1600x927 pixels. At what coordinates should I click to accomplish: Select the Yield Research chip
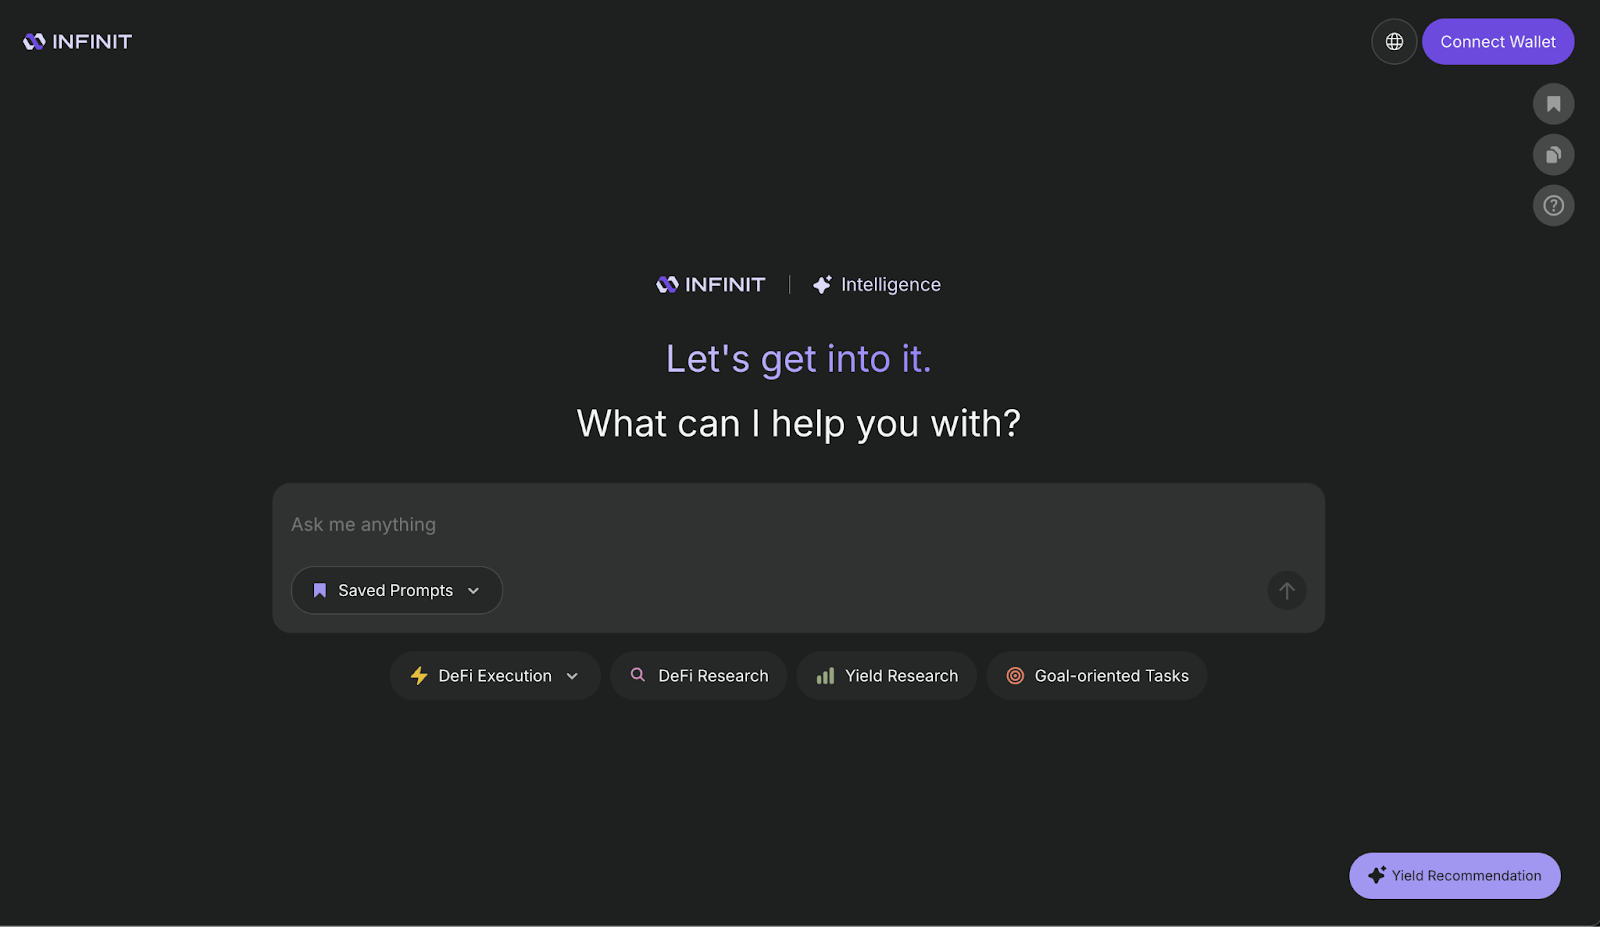click(x=887, y=676)
